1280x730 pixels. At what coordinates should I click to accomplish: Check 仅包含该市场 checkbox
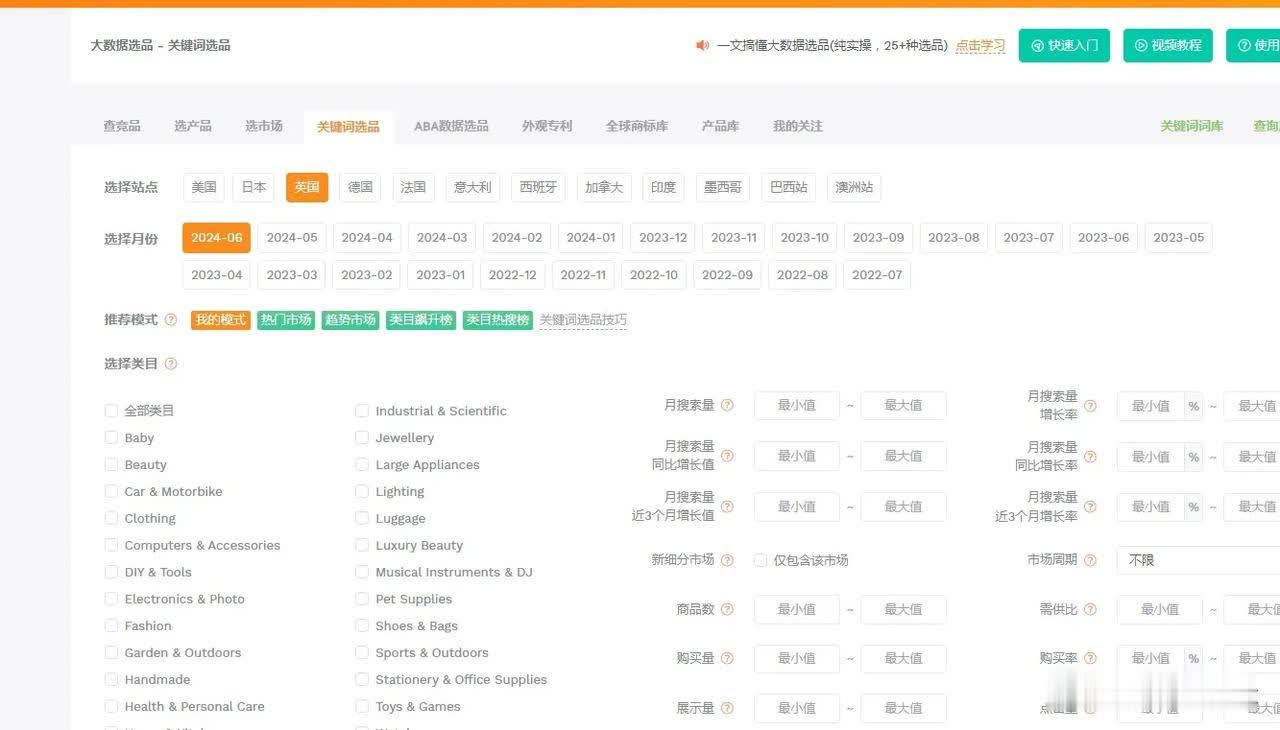click(760, 560)
